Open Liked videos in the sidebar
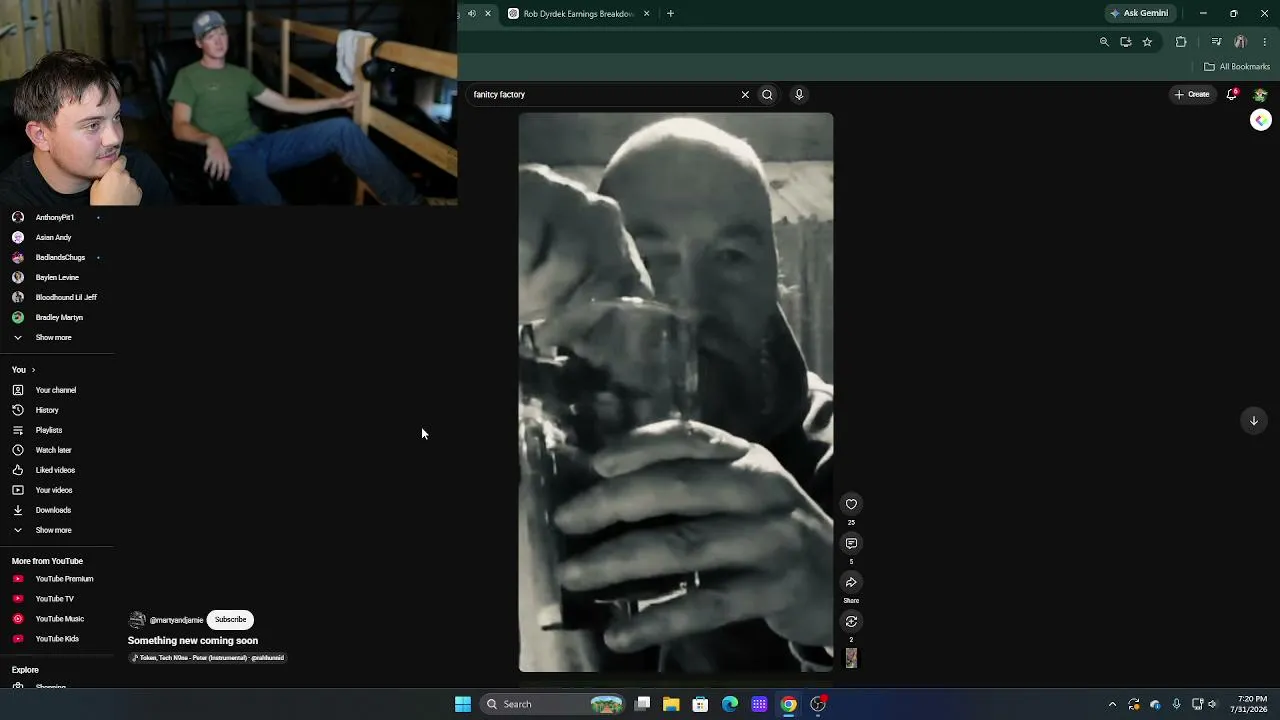This screenshot has width=1280, height=720. [x=57, y=470]
